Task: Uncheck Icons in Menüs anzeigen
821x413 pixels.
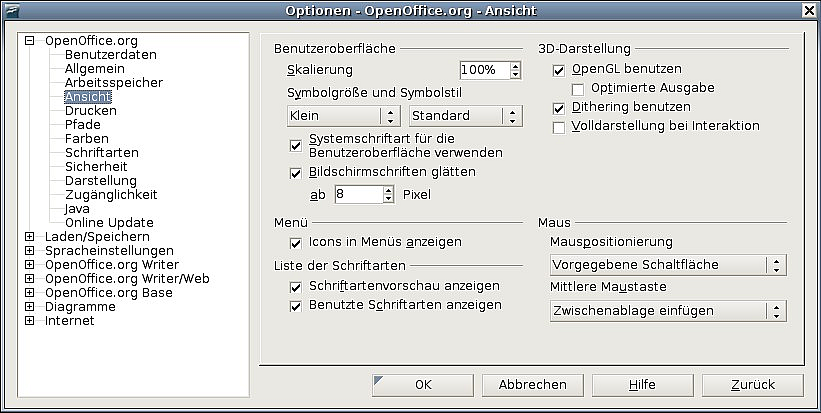Action: tap(296, 243)
